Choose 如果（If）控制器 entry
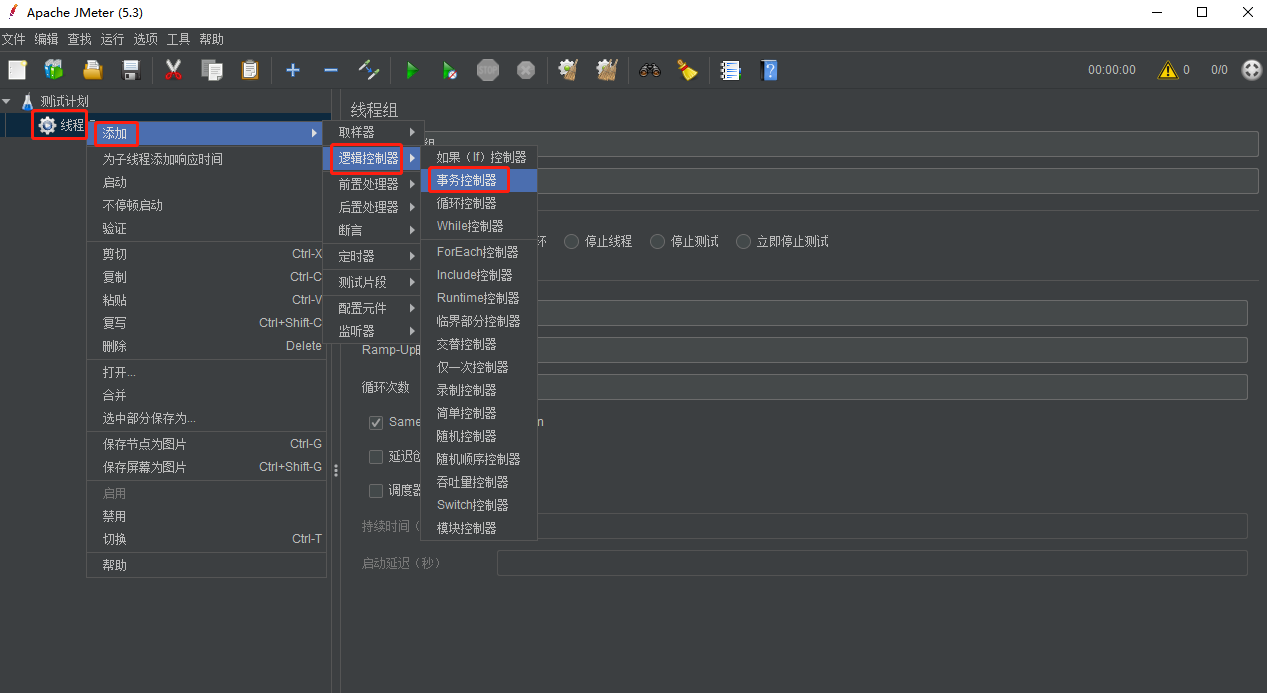Screen dimensions: 1267x693 479,157
